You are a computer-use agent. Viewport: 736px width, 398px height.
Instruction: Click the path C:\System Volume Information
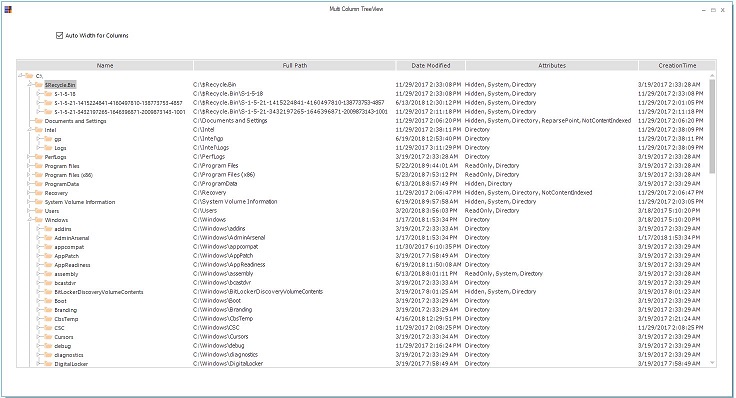[x=235, y=201]
